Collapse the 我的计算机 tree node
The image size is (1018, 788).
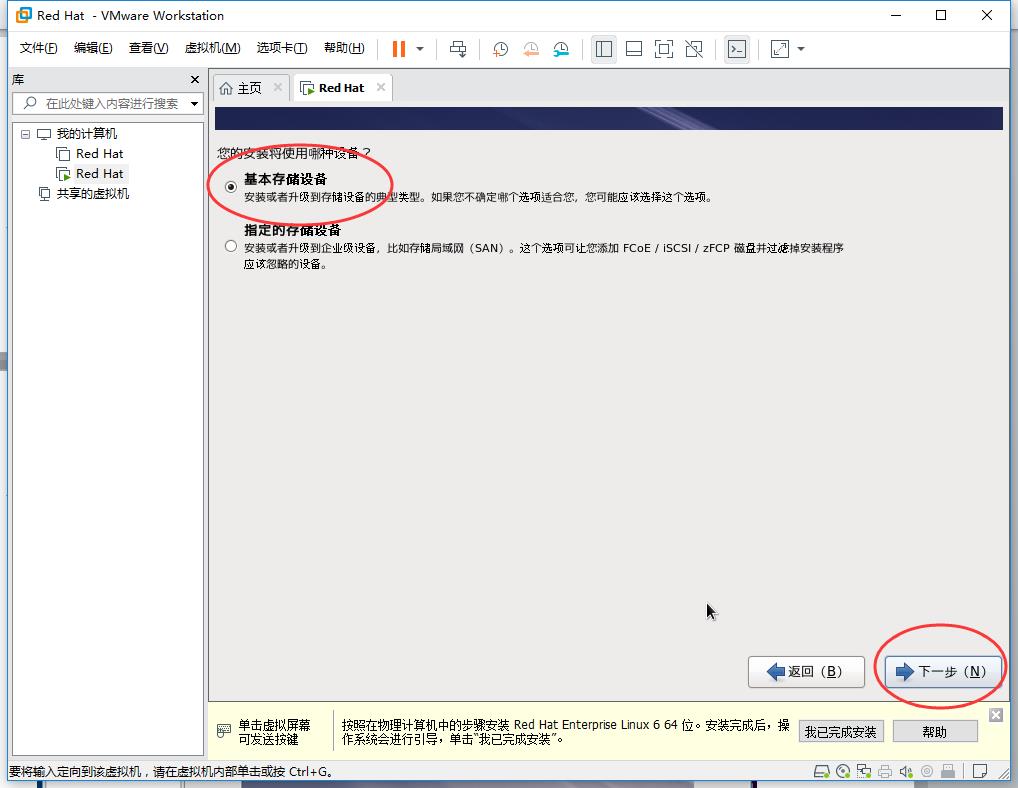[25, 134]
